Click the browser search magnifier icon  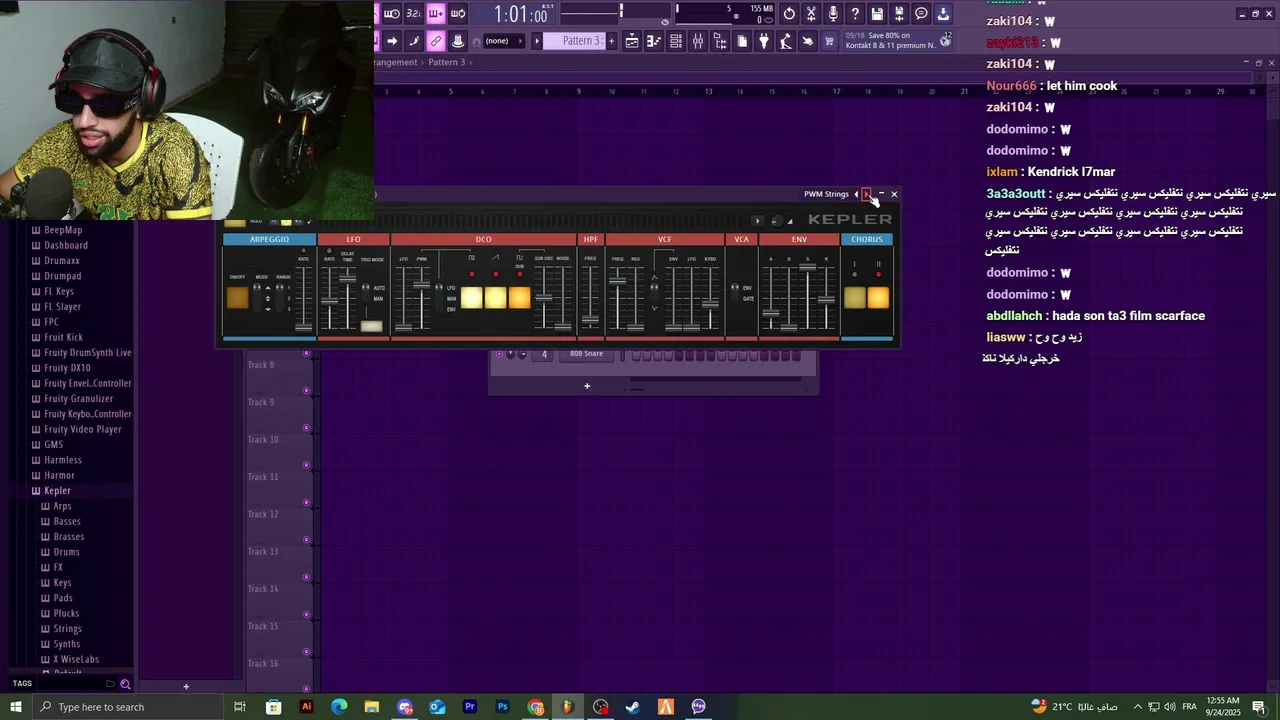[125, 684]
